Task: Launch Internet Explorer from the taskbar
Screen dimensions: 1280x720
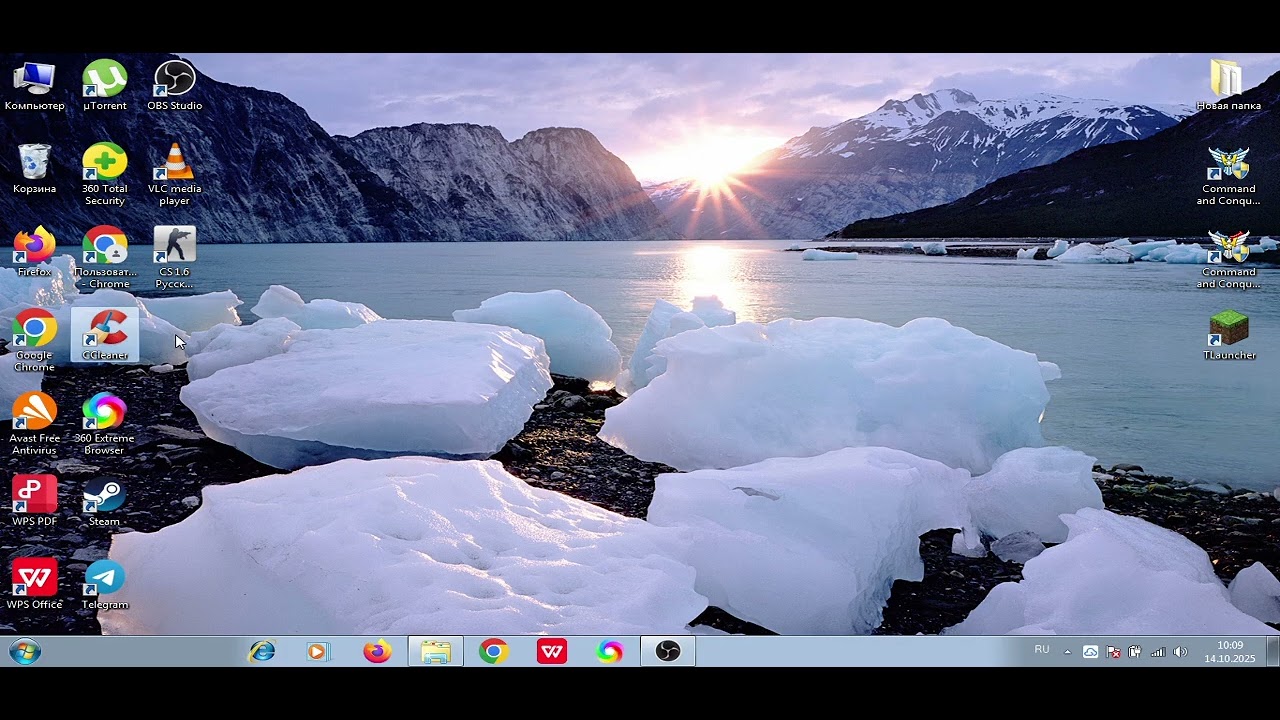Action: [262, 652]
